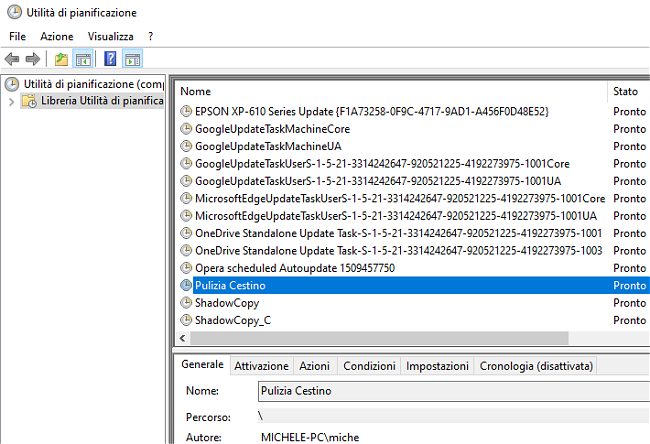Select the EPSON XP-610 Series Update task
The image size is (650, 444).
(x=372, y=111)
